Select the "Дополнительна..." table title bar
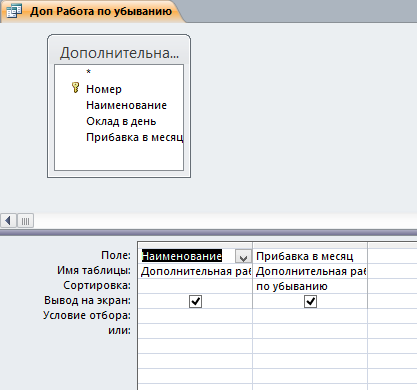Viewport: 417px width, 390px height. [x=119, y=53]
